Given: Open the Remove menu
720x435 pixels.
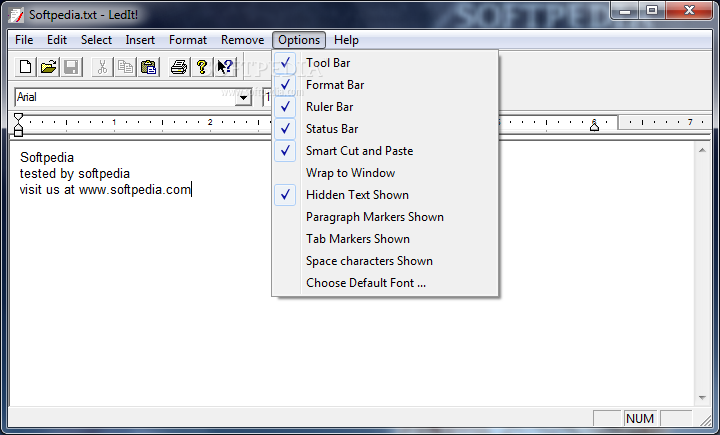Looking at the screenshot, I should 242,40.
